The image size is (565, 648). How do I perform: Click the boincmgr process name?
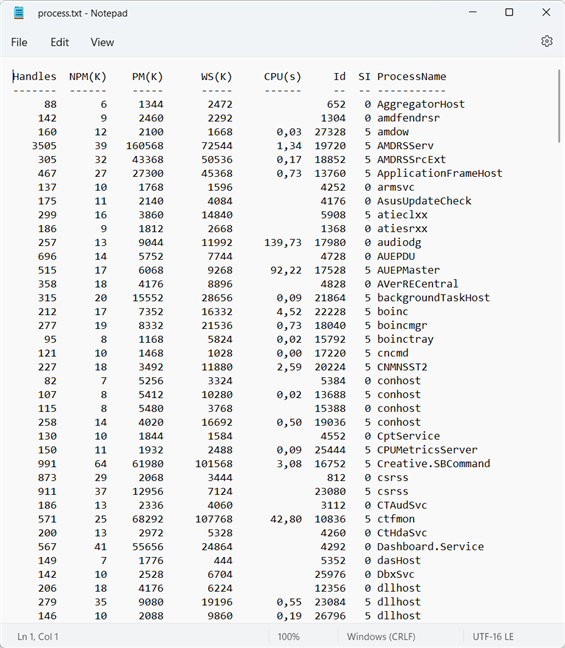[402, 326]
